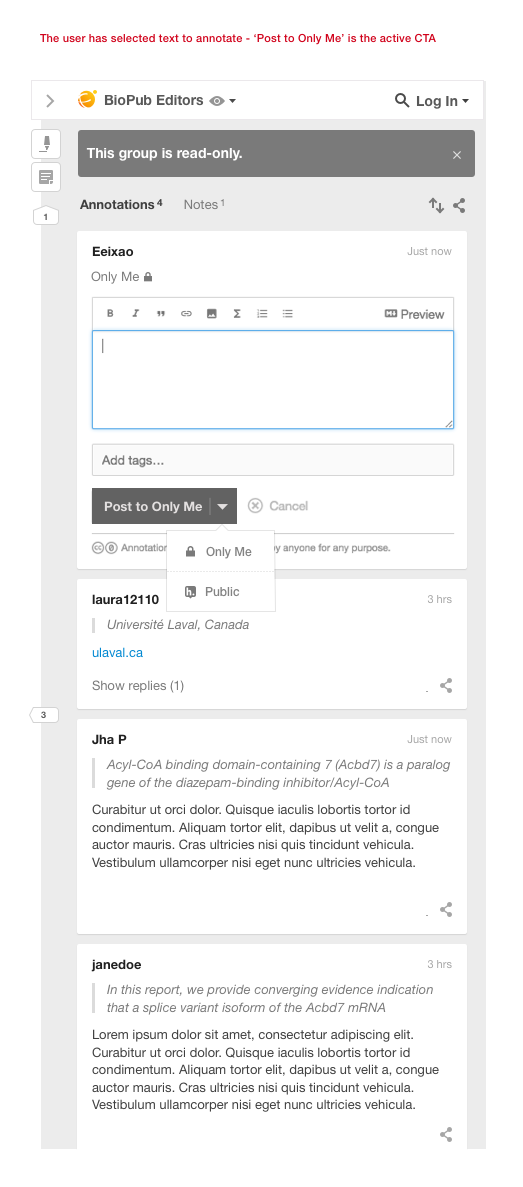Cancel the annotation draft
Viewport: 523px width, 1187px height.
coord(278,506)
